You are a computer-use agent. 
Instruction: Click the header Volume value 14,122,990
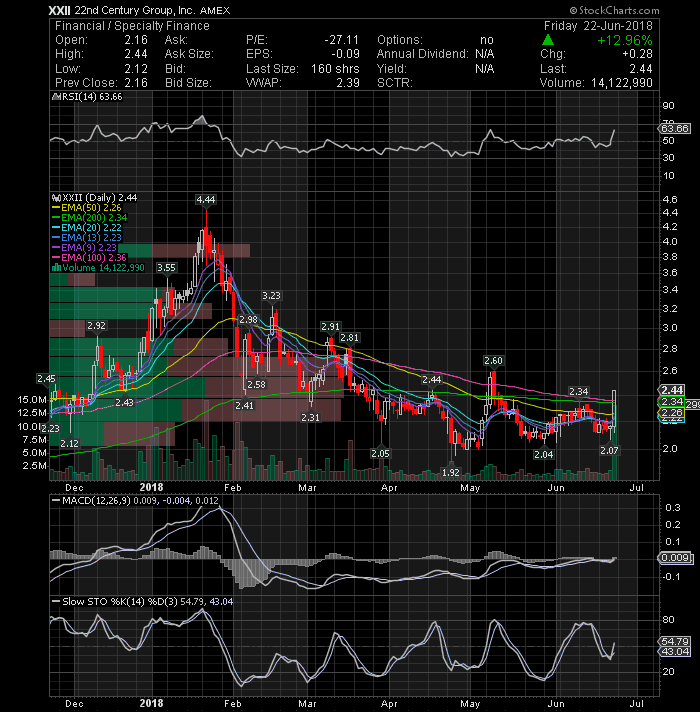(621, 83)
